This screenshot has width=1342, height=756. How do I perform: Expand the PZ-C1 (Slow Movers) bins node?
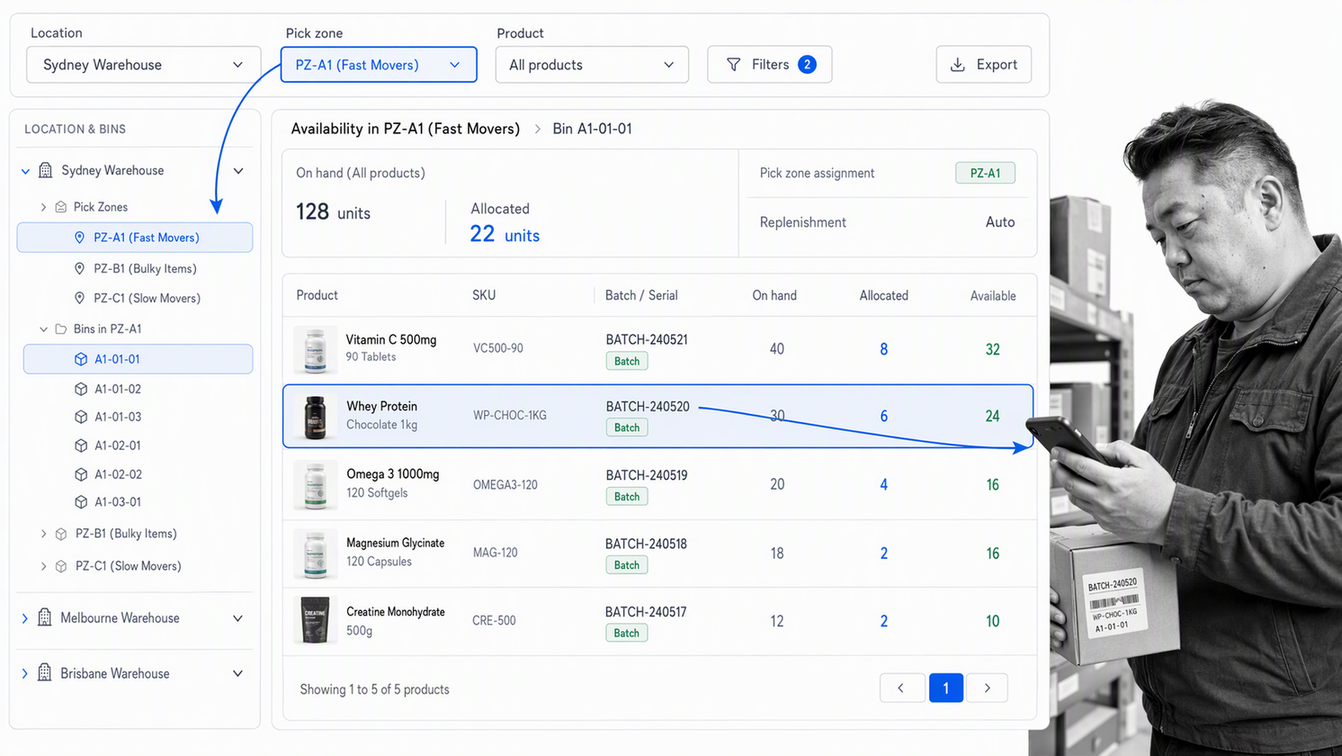tap(43, 566)
